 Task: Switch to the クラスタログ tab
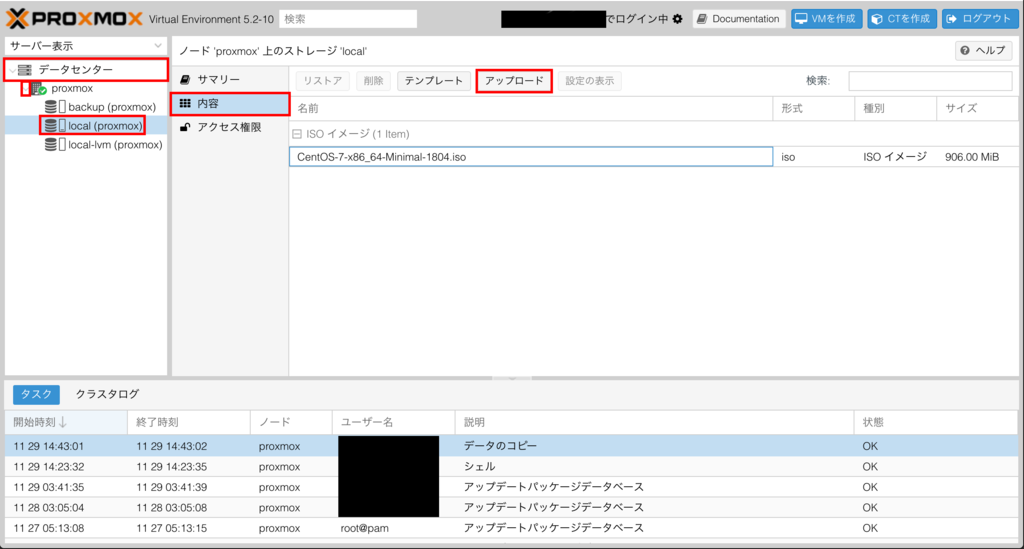click(107, 394)
